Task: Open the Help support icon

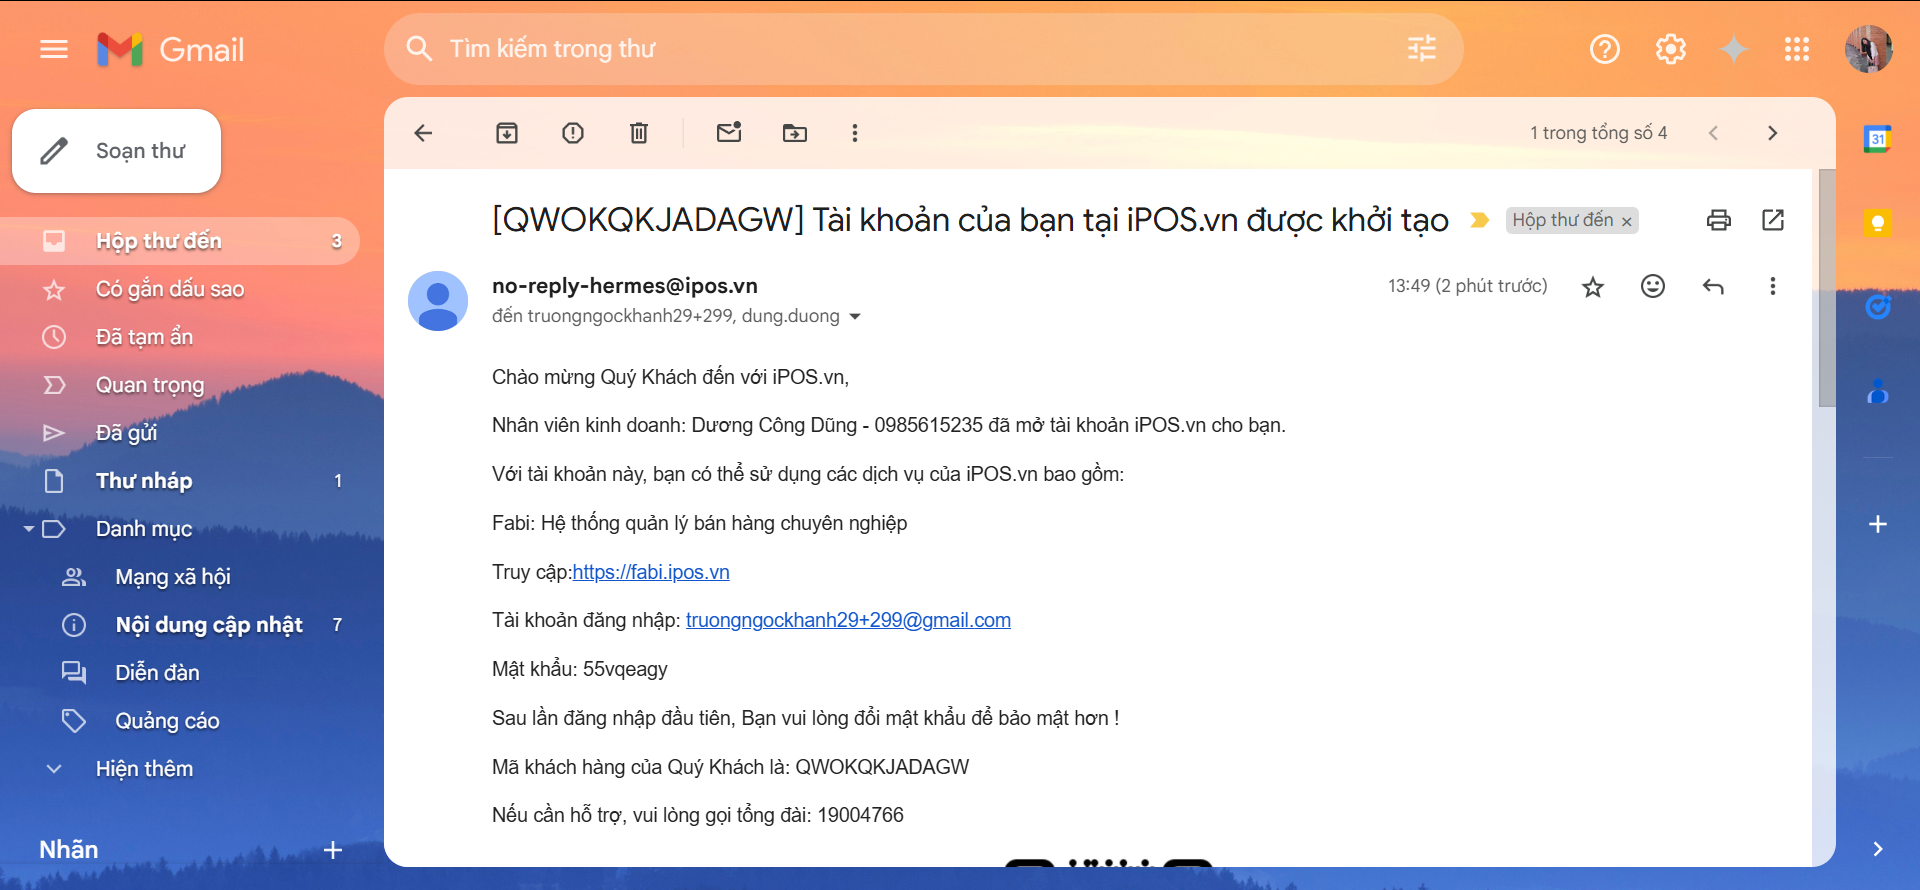Action: pyautogui.click(x=1605, y=49)
